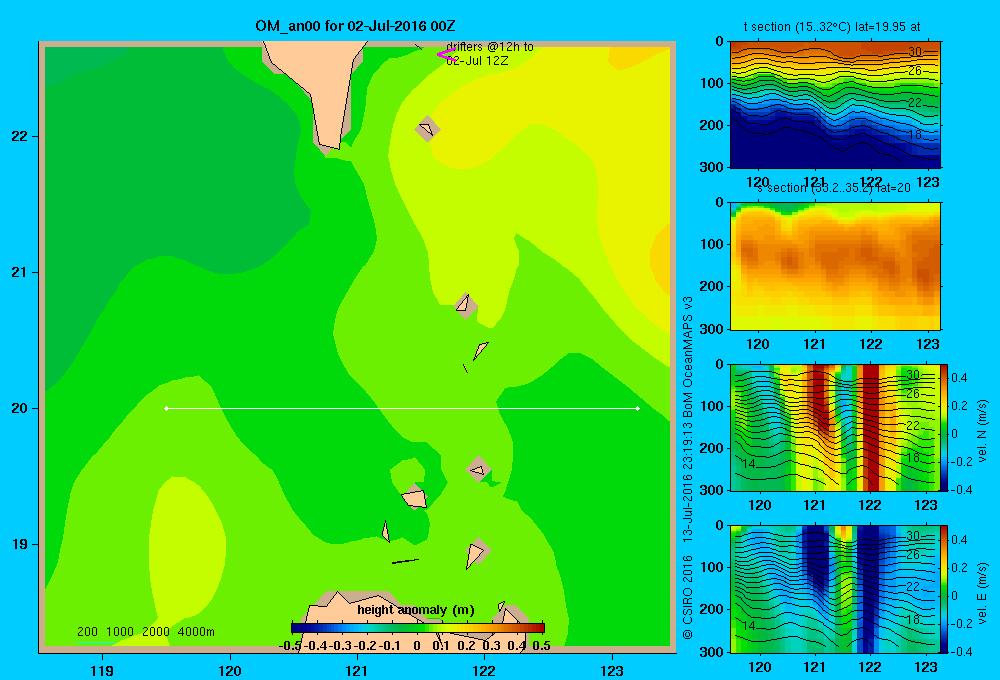Click the "BoM OceanMAPS v3" vertical text
The image size is (1000, 680).
pyautogui.click(x=688, y=357)
